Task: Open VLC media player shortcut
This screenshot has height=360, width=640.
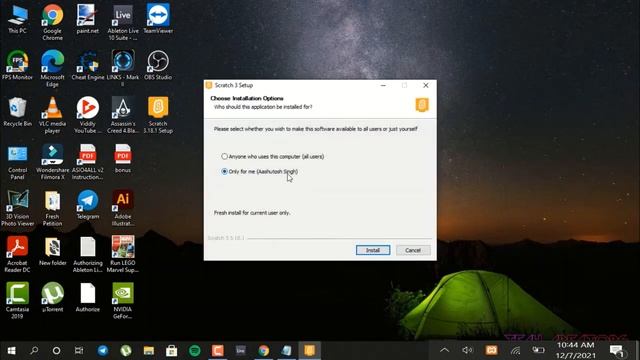Action: pyautogui.click(x=53, y=115)
